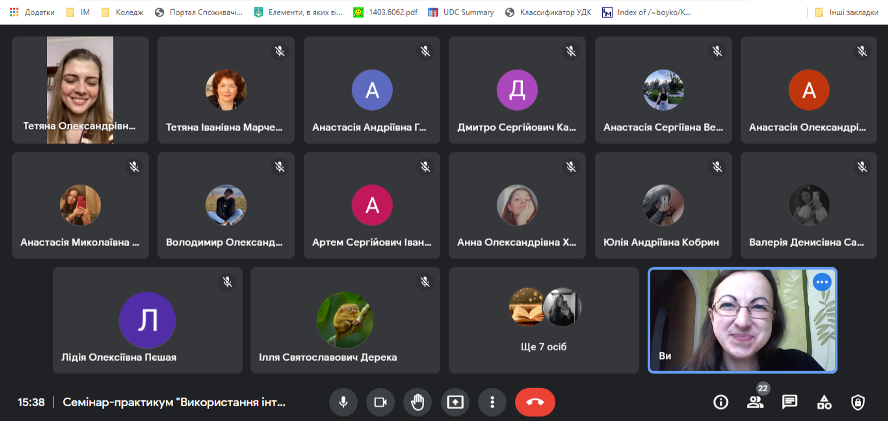Screen dimensions: 888x421
Task: Open meeting details info icon
Action: (x=720, y=402)
